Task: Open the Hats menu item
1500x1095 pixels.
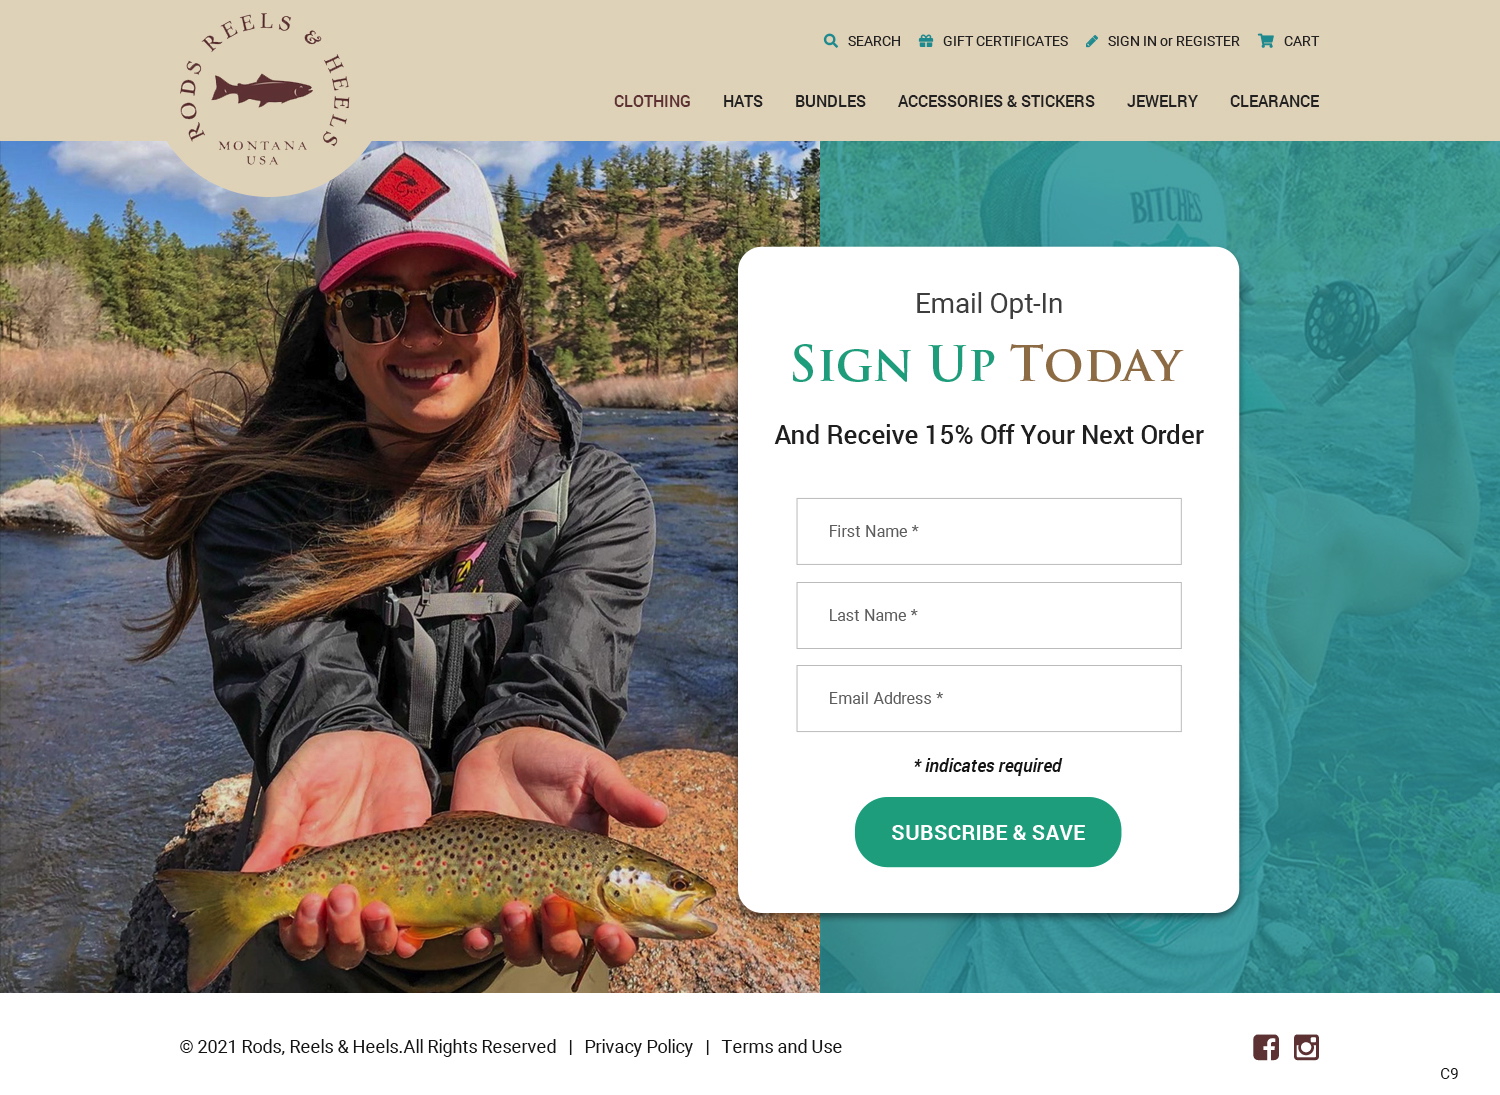Action: (x=743, y=101)
